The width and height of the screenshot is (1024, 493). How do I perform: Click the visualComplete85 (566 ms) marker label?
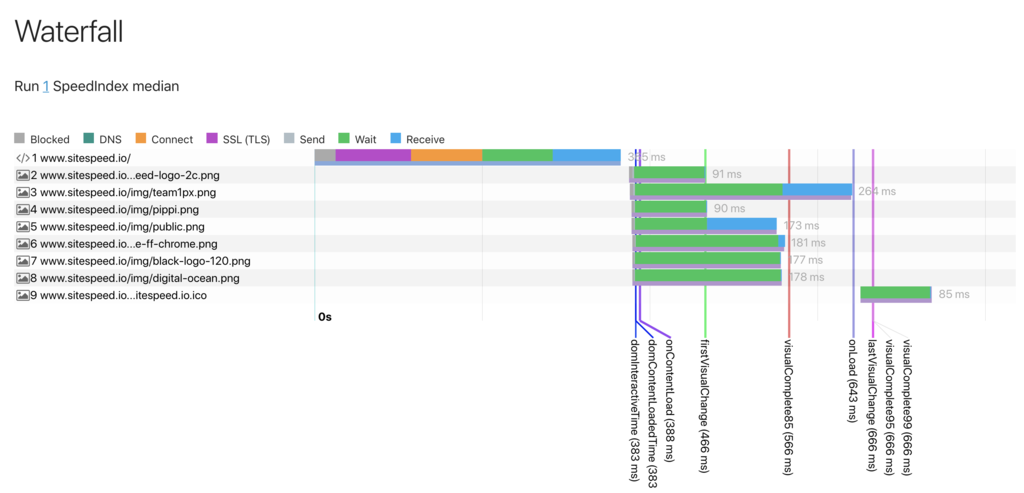point(788,407)
